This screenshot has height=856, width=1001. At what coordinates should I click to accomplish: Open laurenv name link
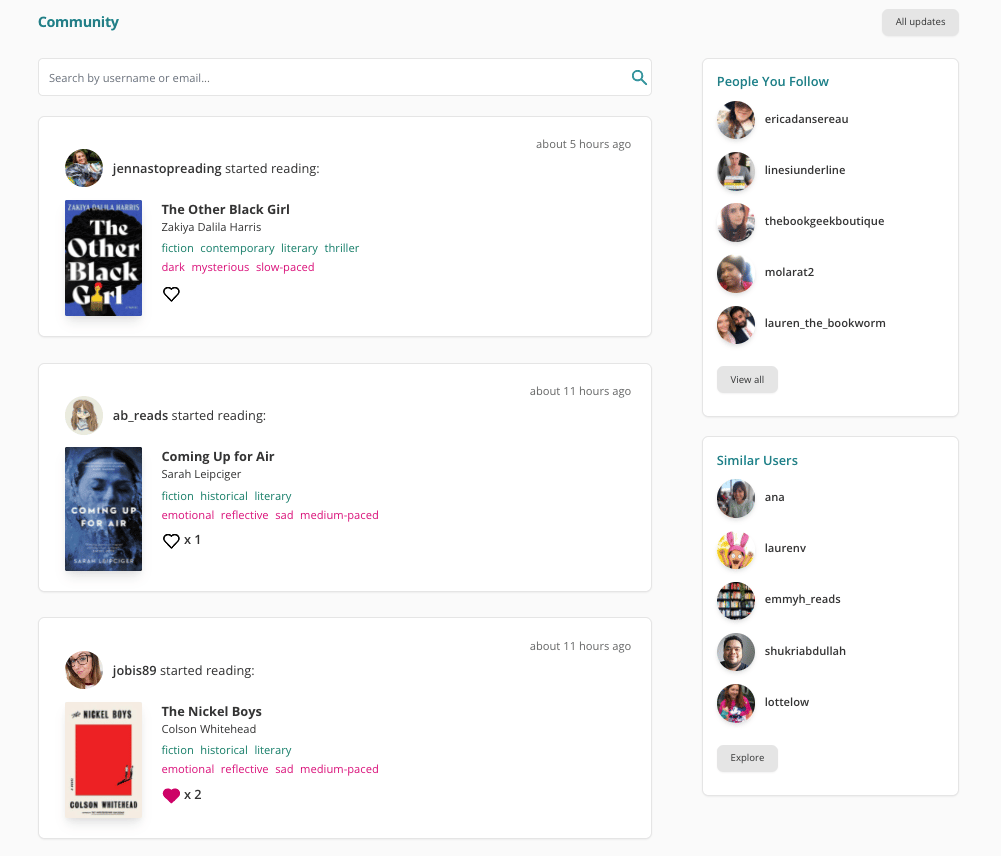[x=785, y=548]
